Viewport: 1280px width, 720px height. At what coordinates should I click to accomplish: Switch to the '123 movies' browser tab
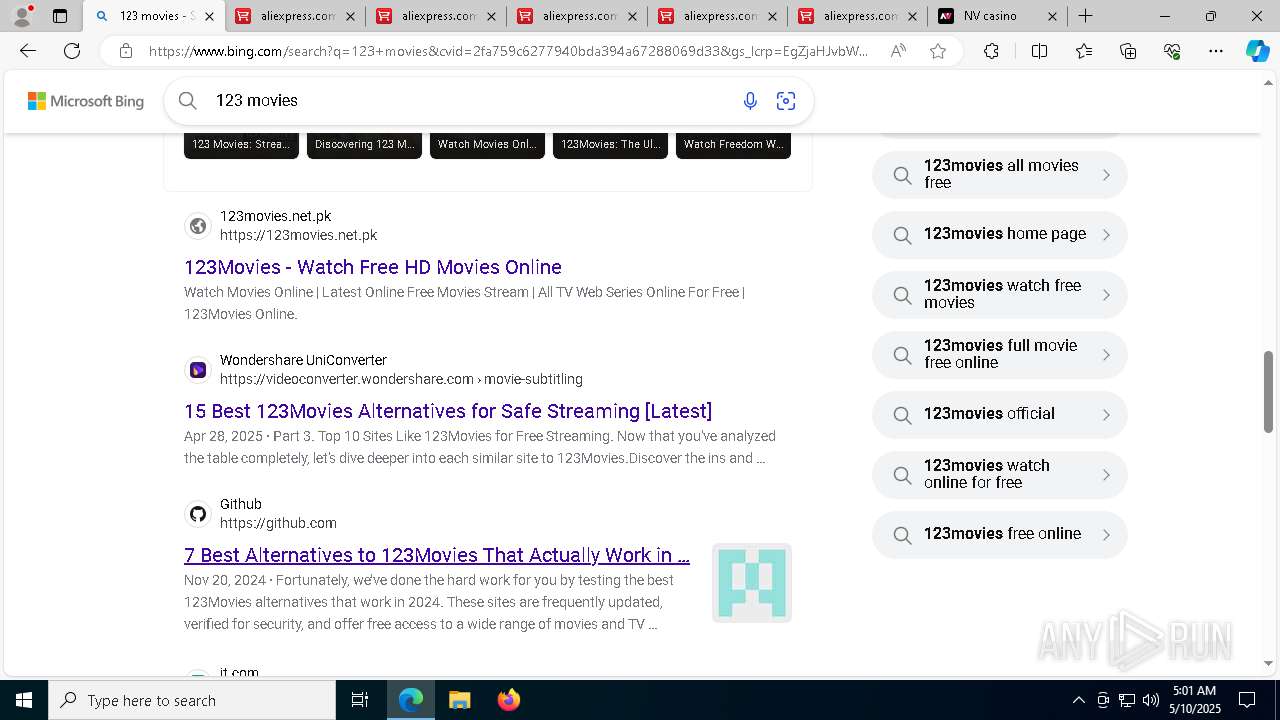(153, 16)
